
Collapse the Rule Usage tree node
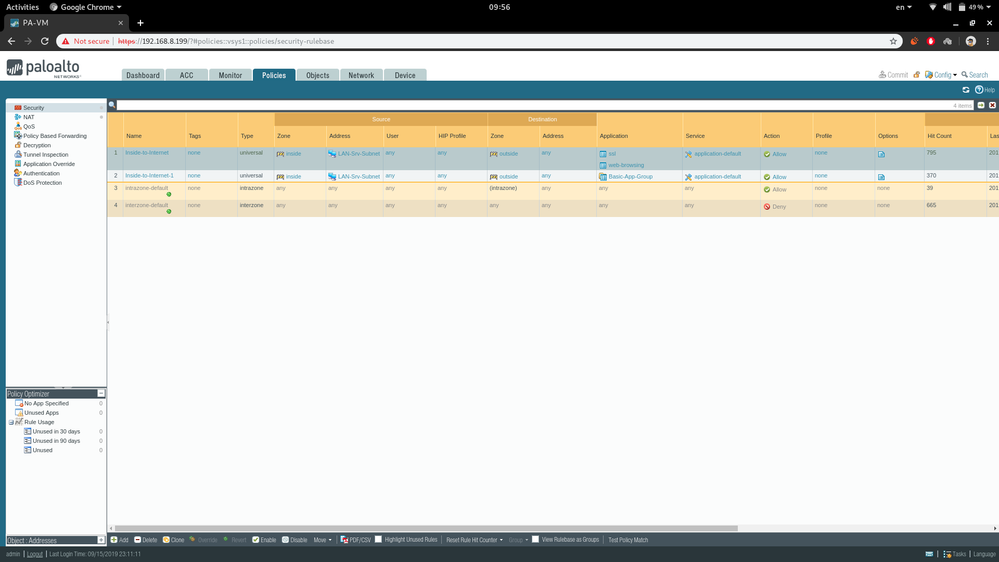(x=11, y=422)
